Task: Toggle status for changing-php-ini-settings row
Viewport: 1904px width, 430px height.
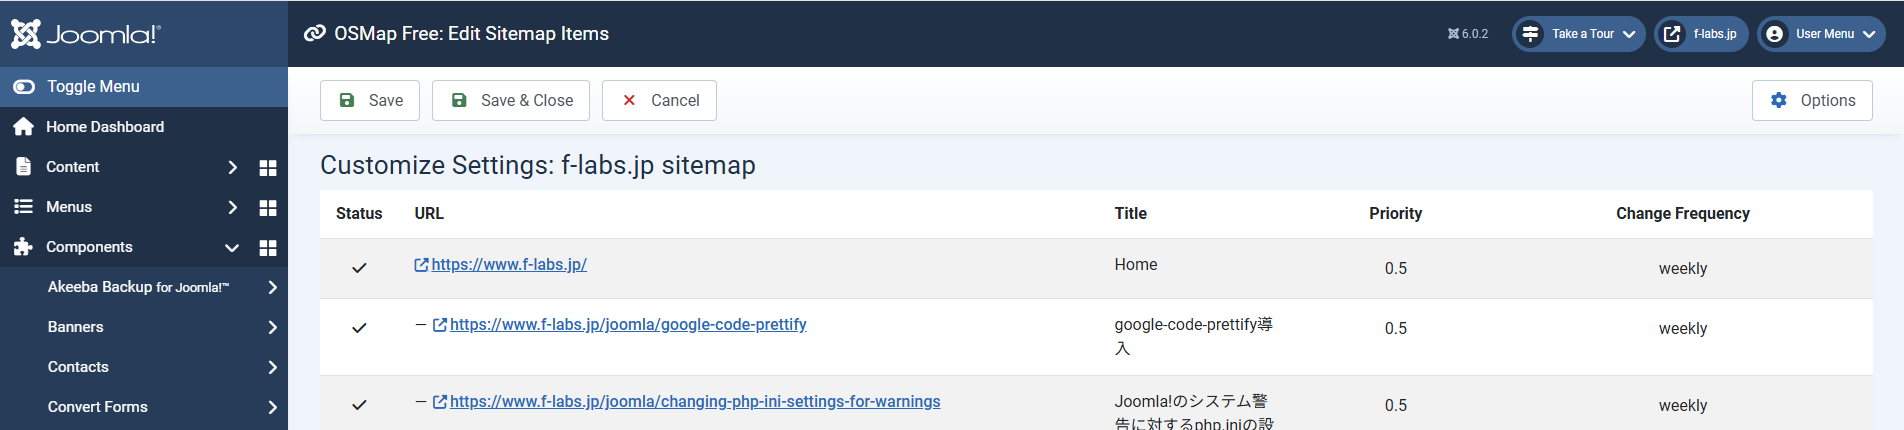Action: (359, 405)
